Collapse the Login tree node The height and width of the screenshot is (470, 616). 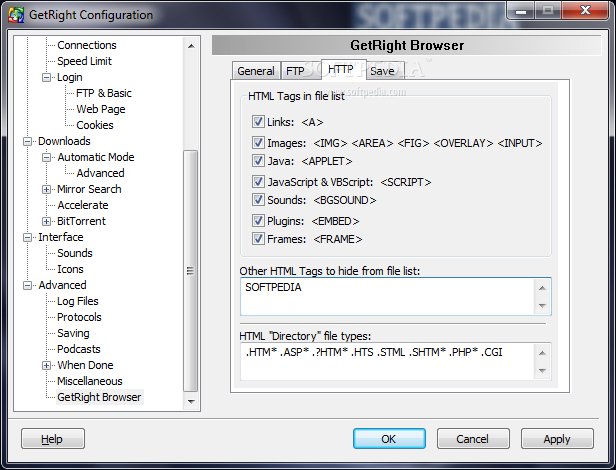click(x=46, y=77)
